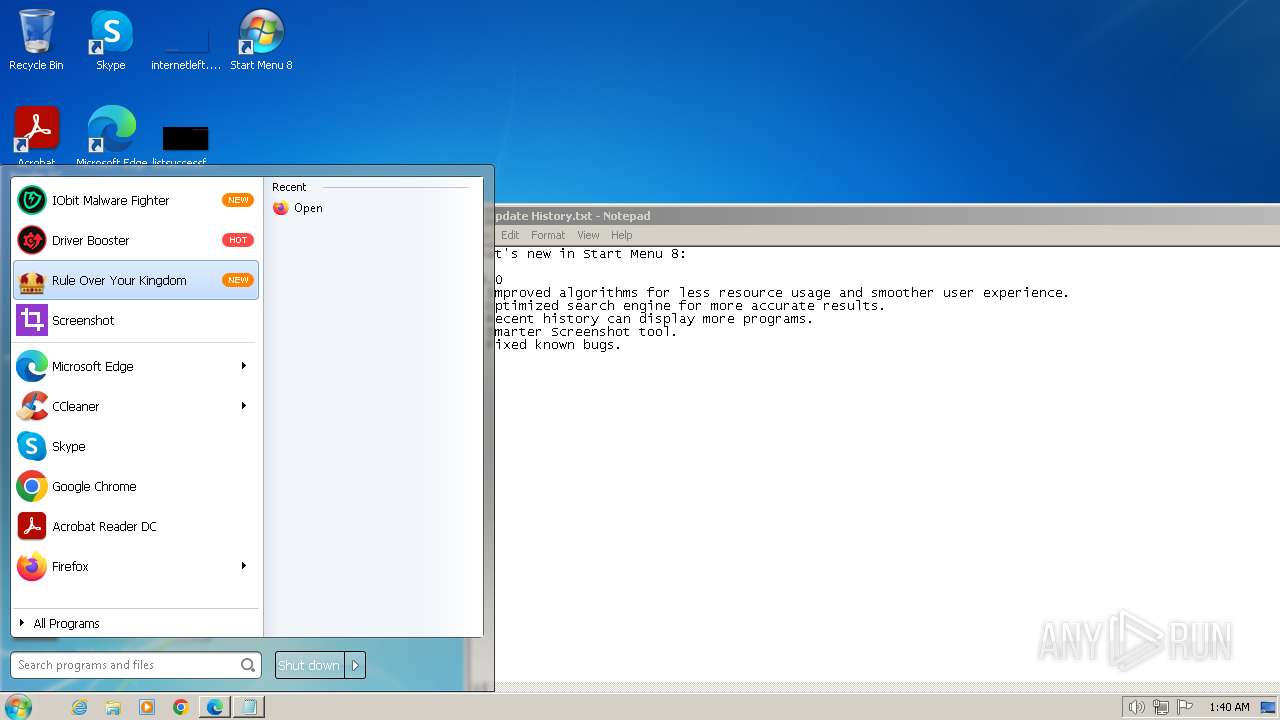Launch the Screenshot tool
The height and width of the screenshot is (720, 1280).
[x=135, y=320]
